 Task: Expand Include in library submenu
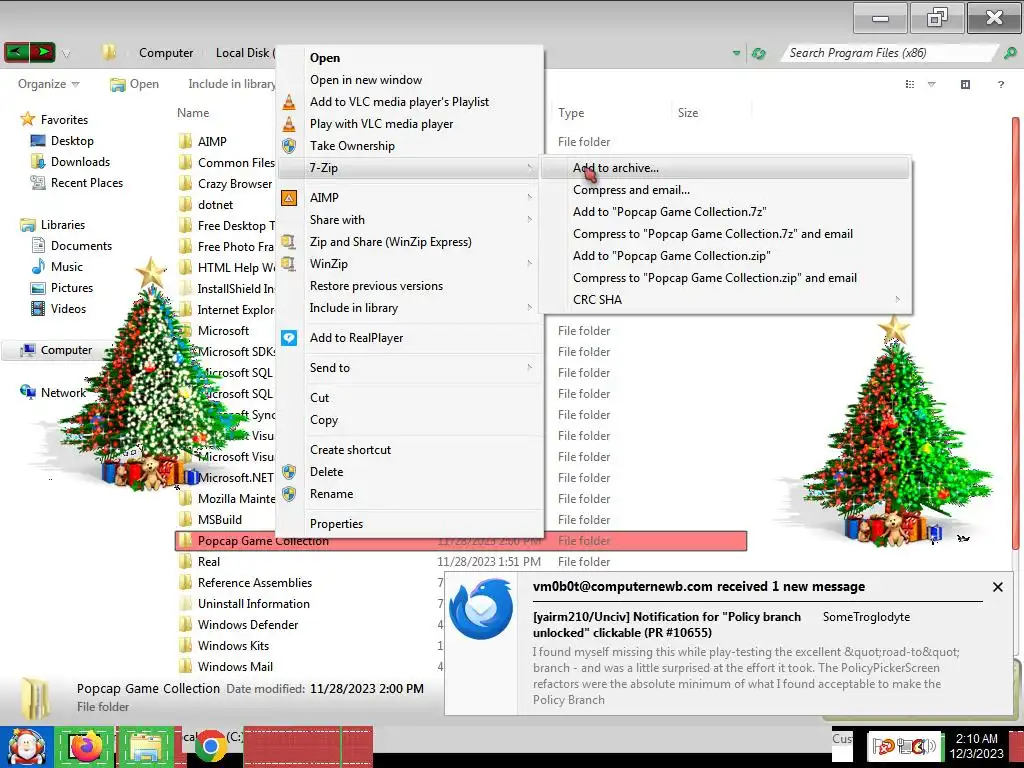(x=410, y=308)
